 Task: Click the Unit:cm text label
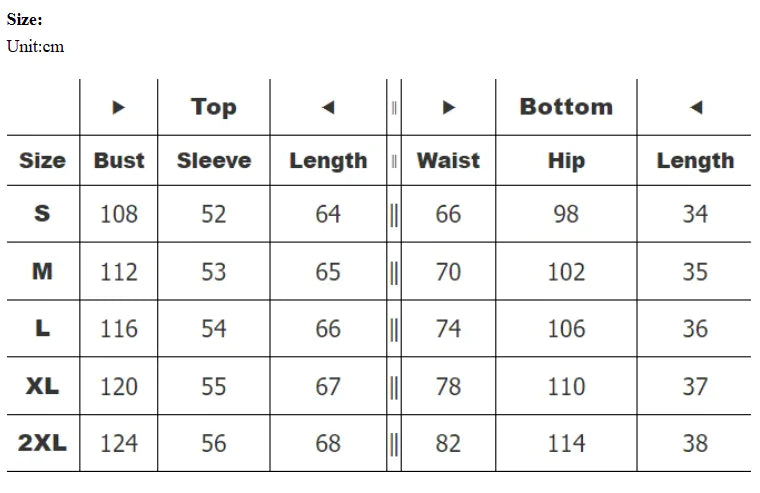[35, 46]
